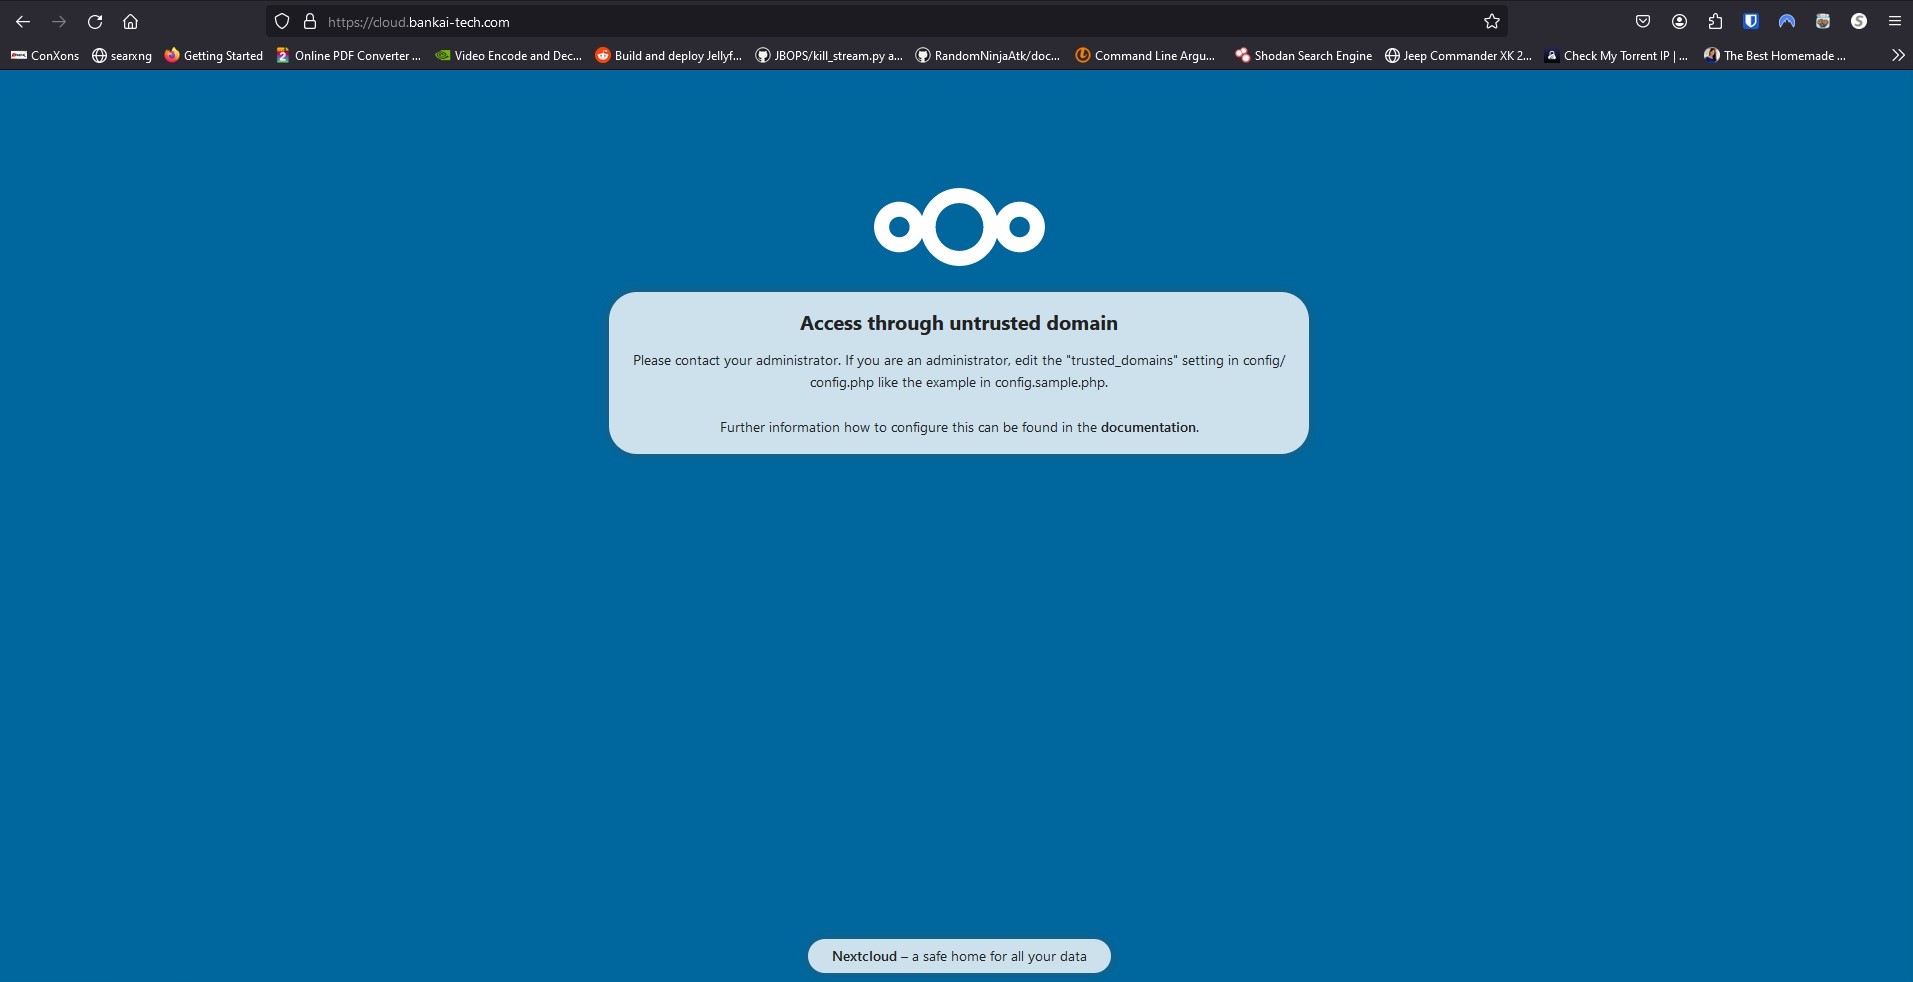
Task: Reload the current page
Action: (x=95, y=21)
